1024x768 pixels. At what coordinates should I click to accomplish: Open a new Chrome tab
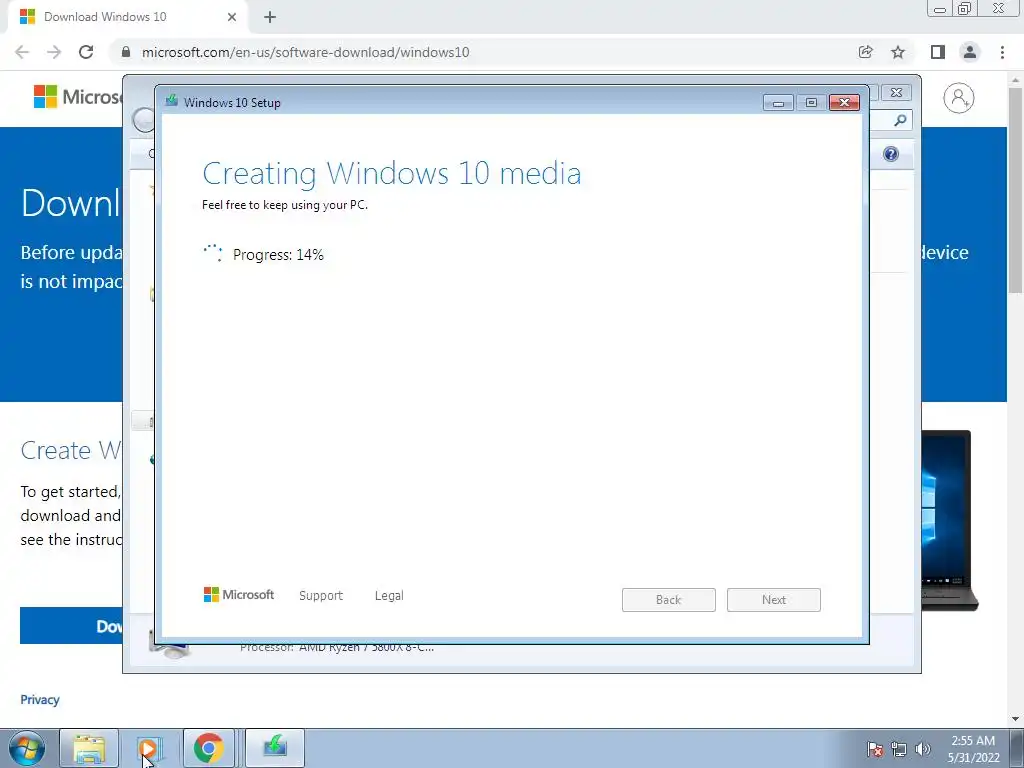click(270, 17)
